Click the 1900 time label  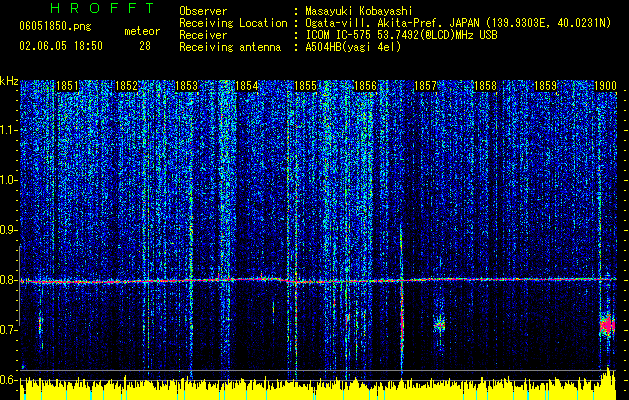(x=605, y=86)
